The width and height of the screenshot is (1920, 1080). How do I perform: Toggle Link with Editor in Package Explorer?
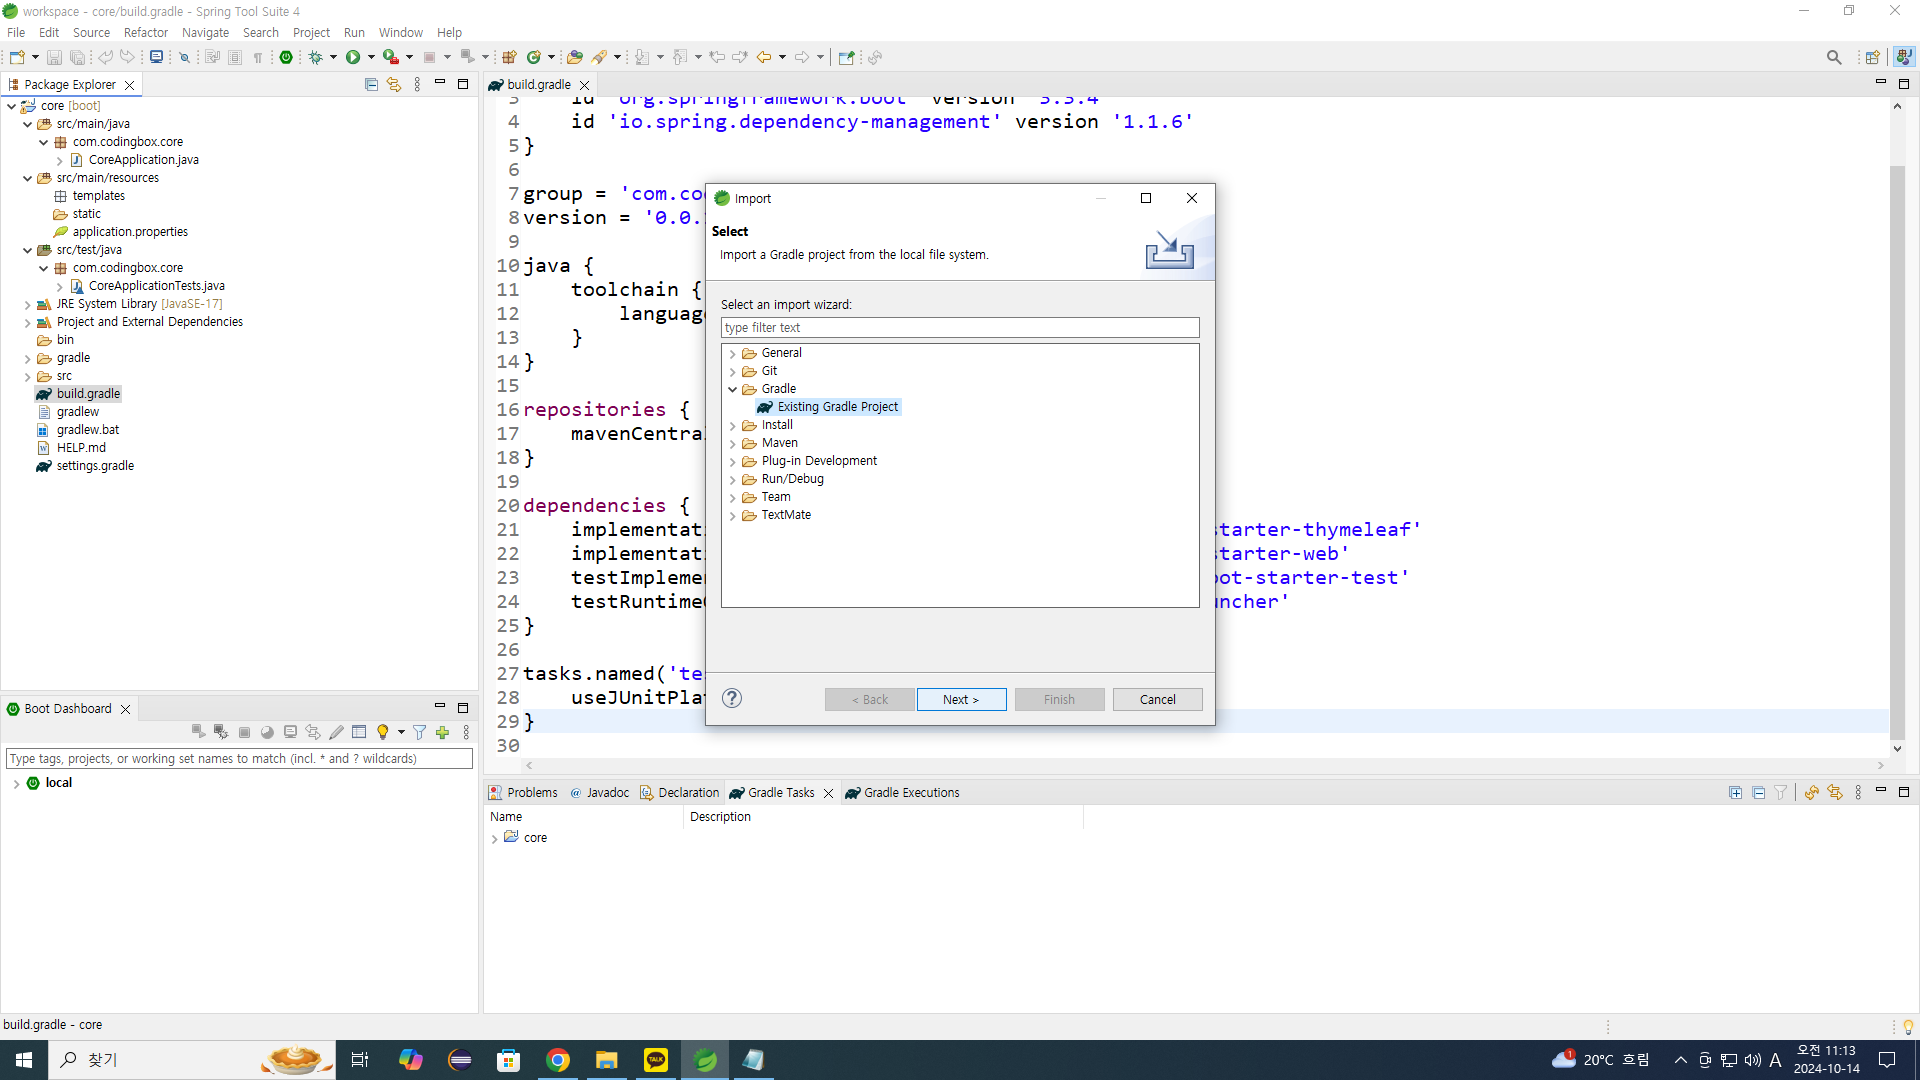point(394,85)
